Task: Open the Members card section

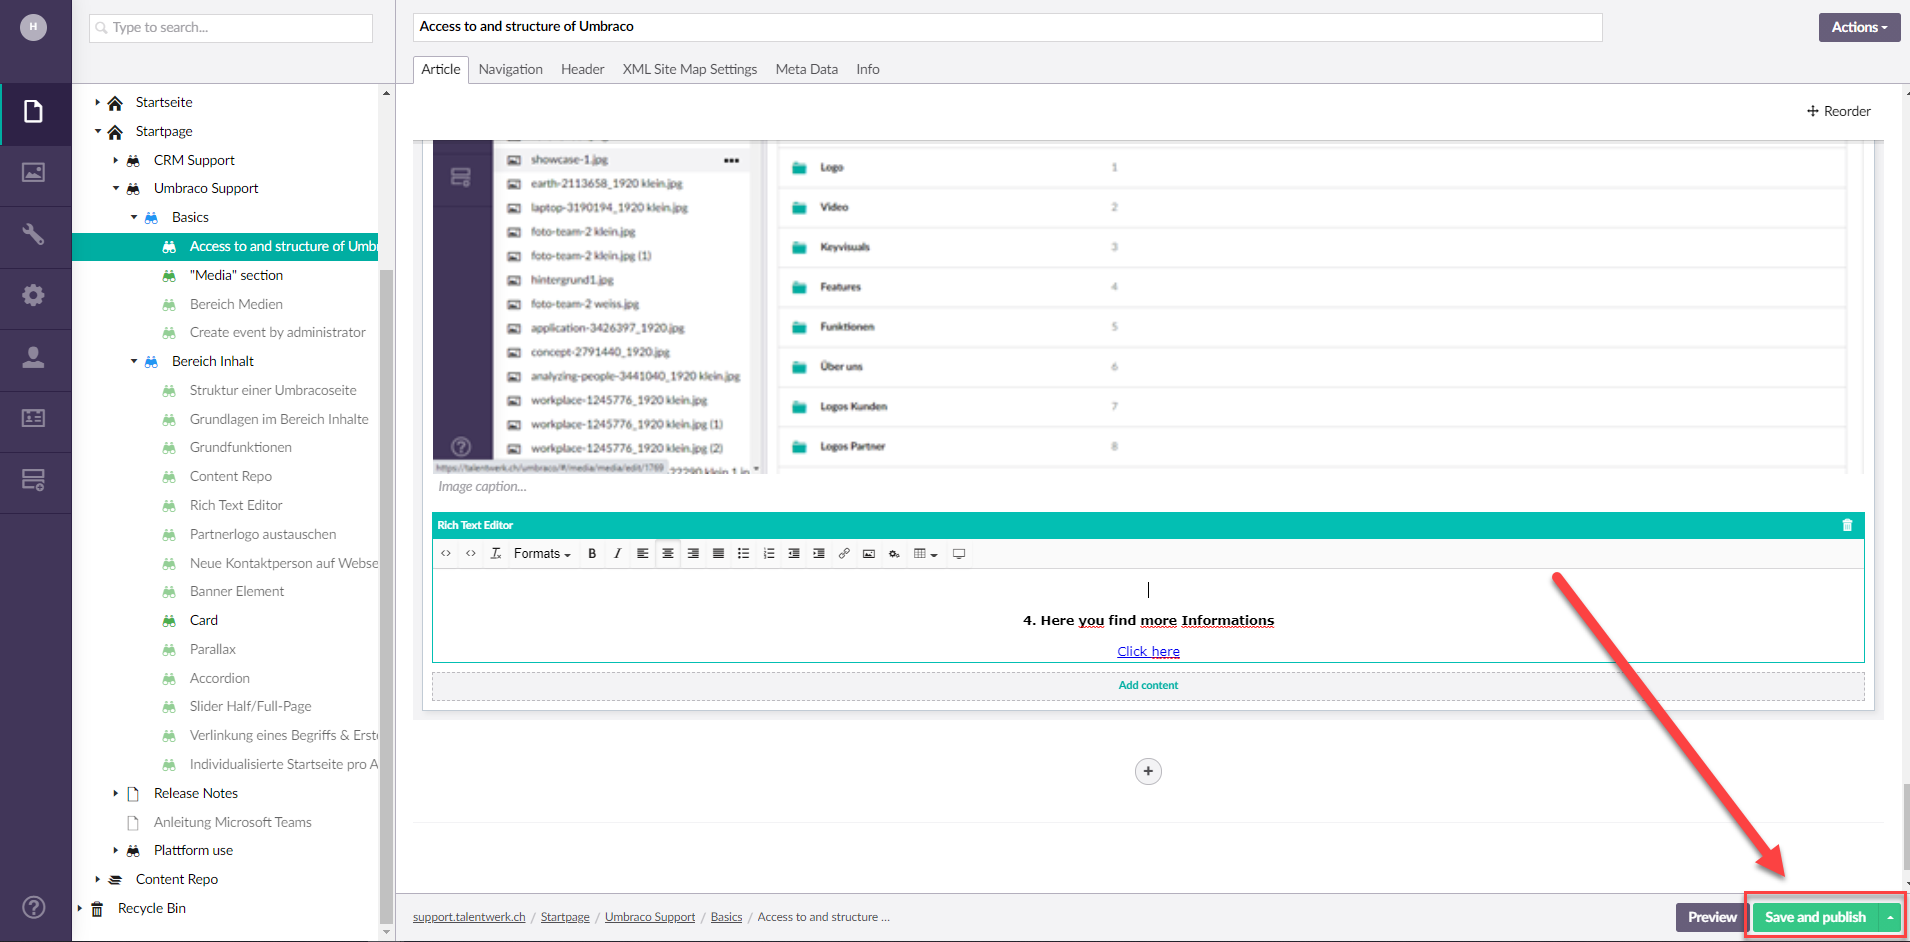Action: pyautogui.click(x=34, y=419)
